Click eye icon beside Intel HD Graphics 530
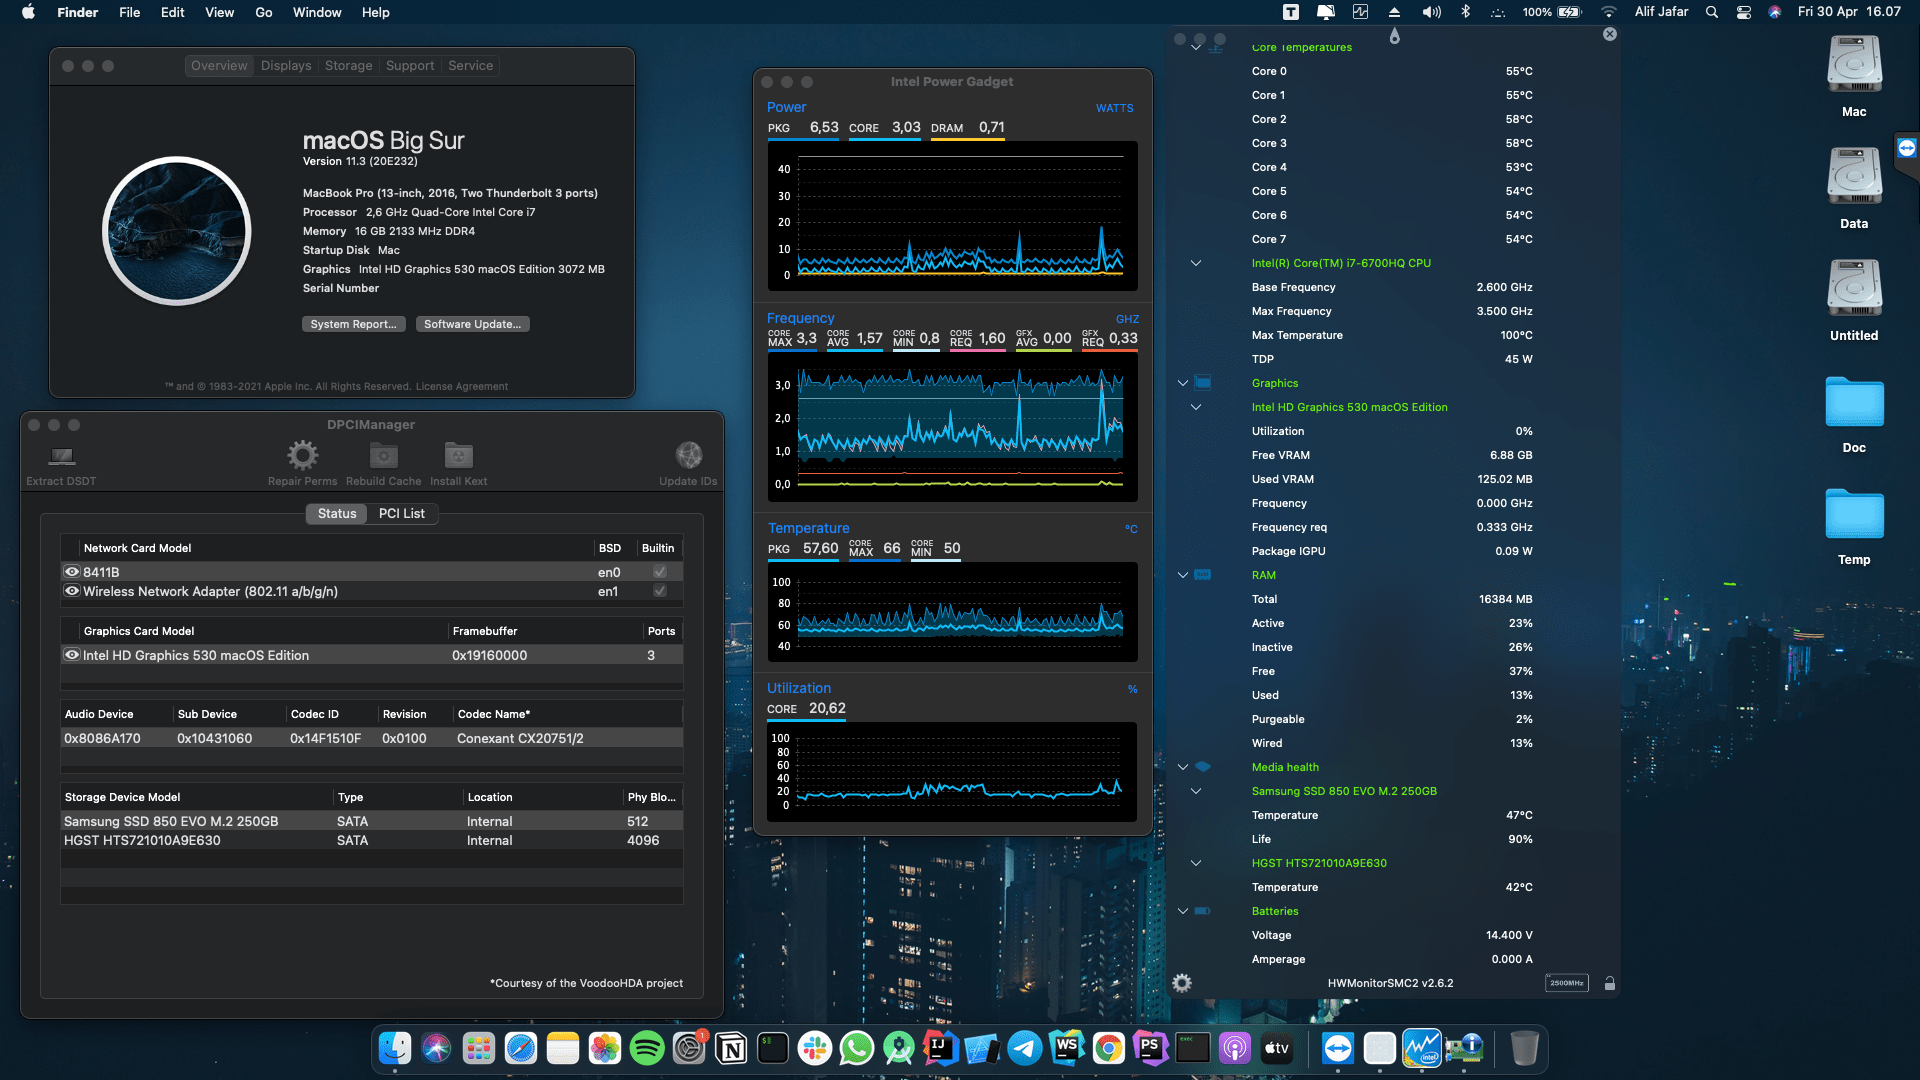Viewport: 1920px width, 1080px height. coord(72,655)
